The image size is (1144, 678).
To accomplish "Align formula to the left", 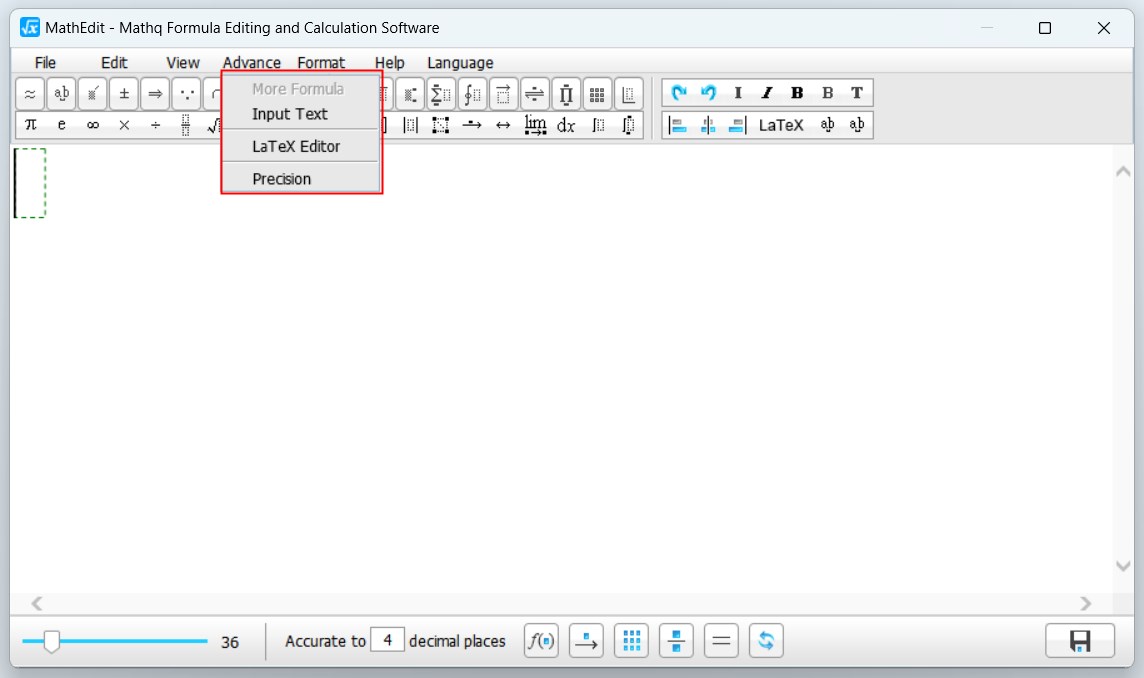I will click(x=678, y=125).
